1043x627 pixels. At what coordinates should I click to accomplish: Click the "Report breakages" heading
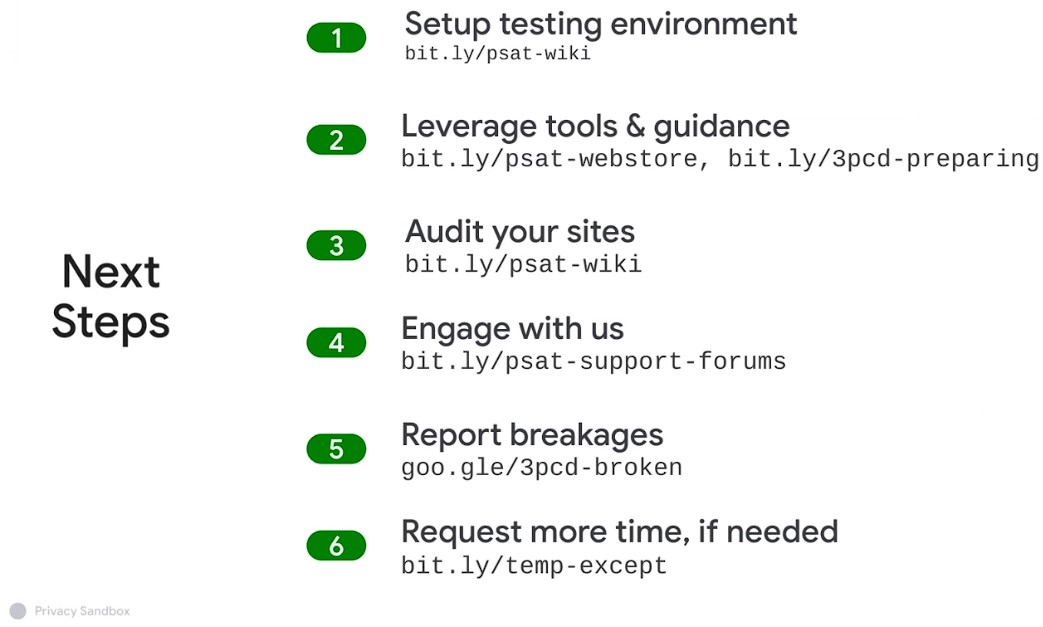click(x=532, y=435)
